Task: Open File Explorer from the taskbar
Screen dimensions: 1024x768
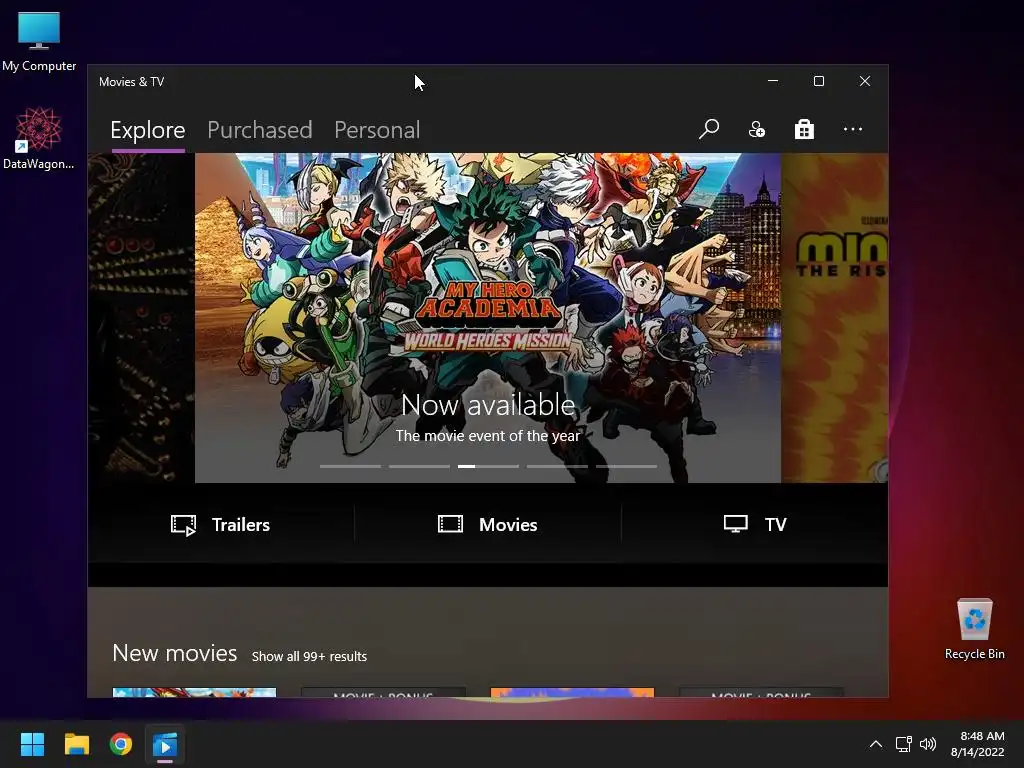Action: tap(76, 744)
